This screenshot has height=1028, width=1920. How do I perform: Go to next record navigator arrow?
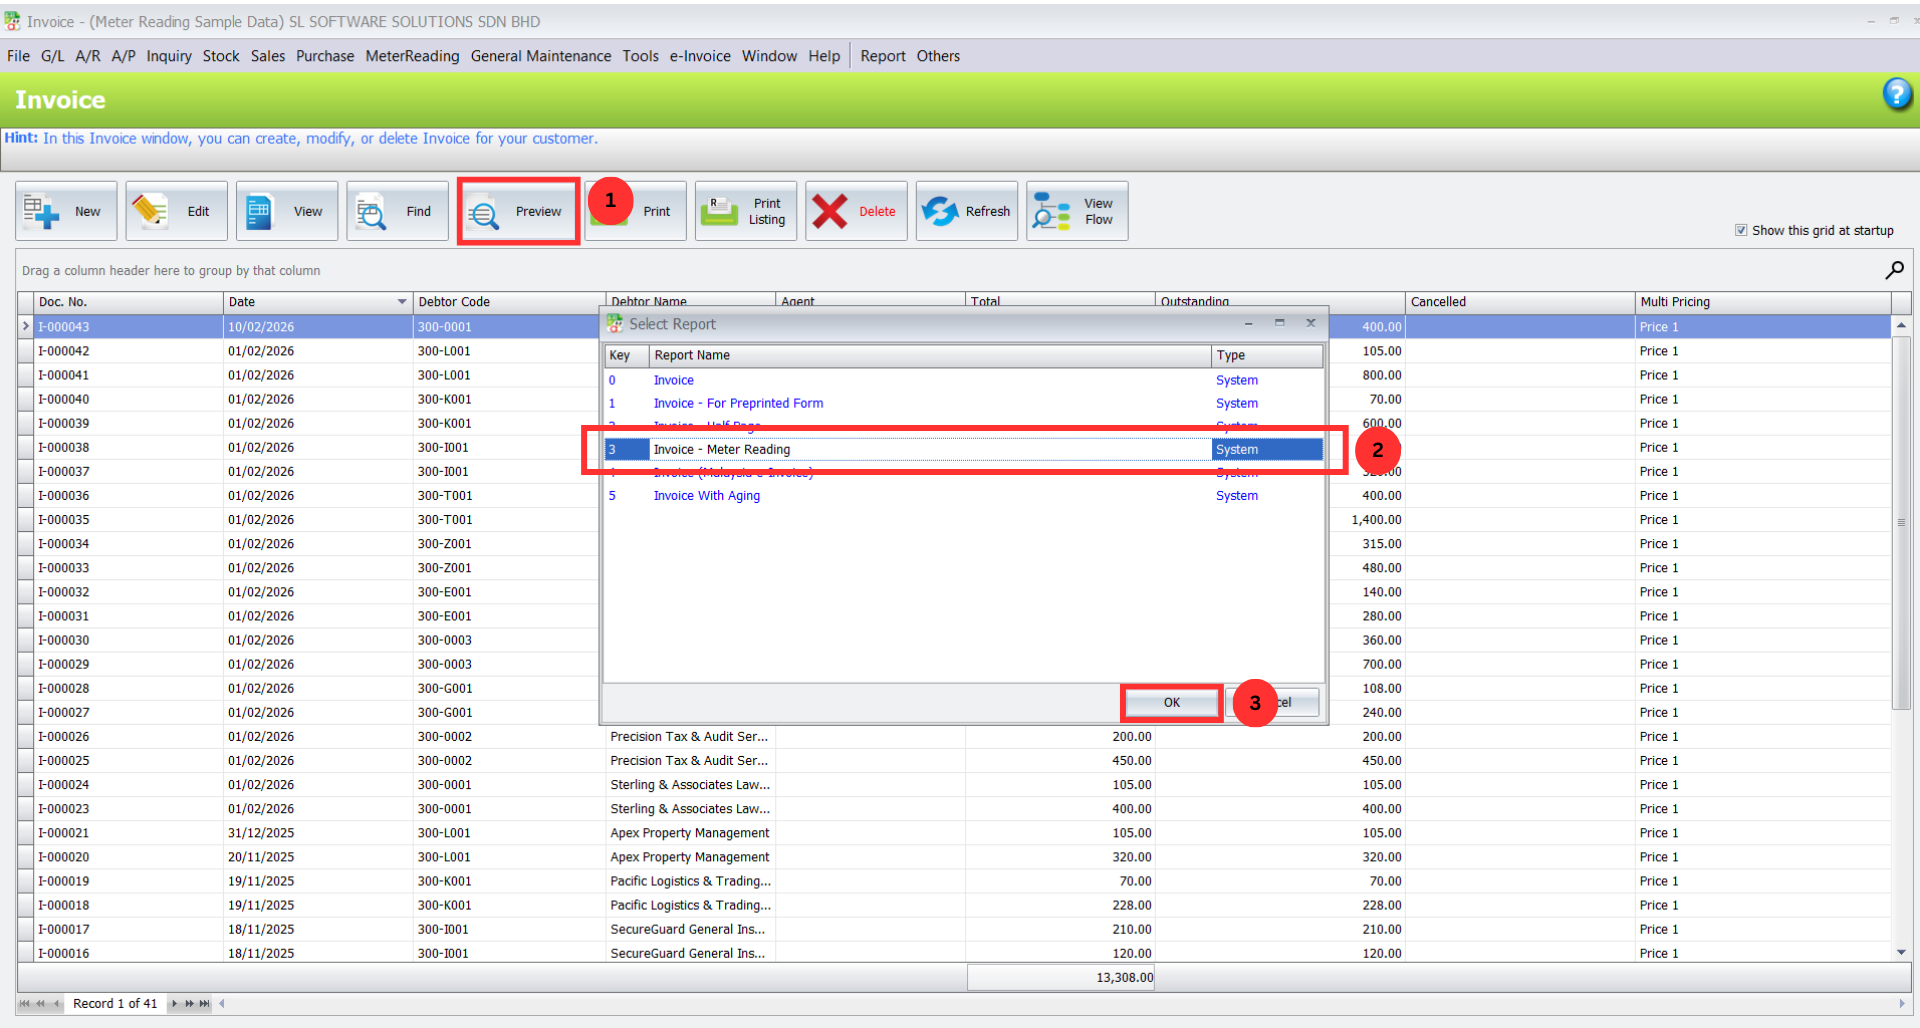pos(175,1003)
